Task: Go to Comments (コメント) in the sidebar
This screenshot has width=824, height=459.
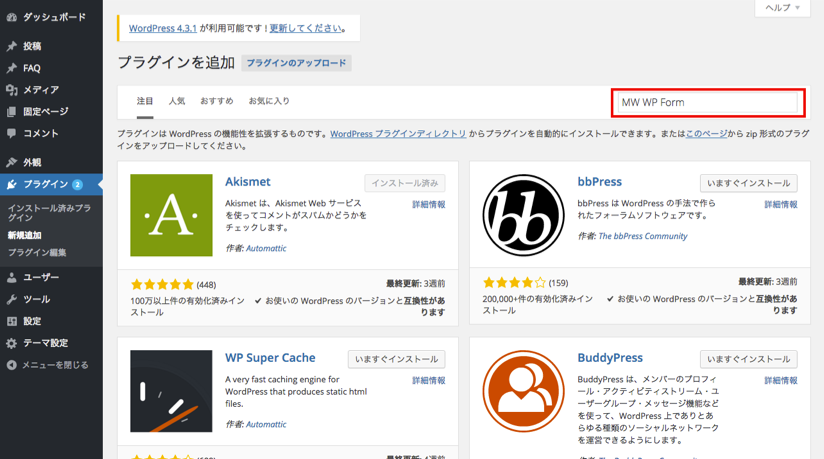Action: tap(40, 133)
